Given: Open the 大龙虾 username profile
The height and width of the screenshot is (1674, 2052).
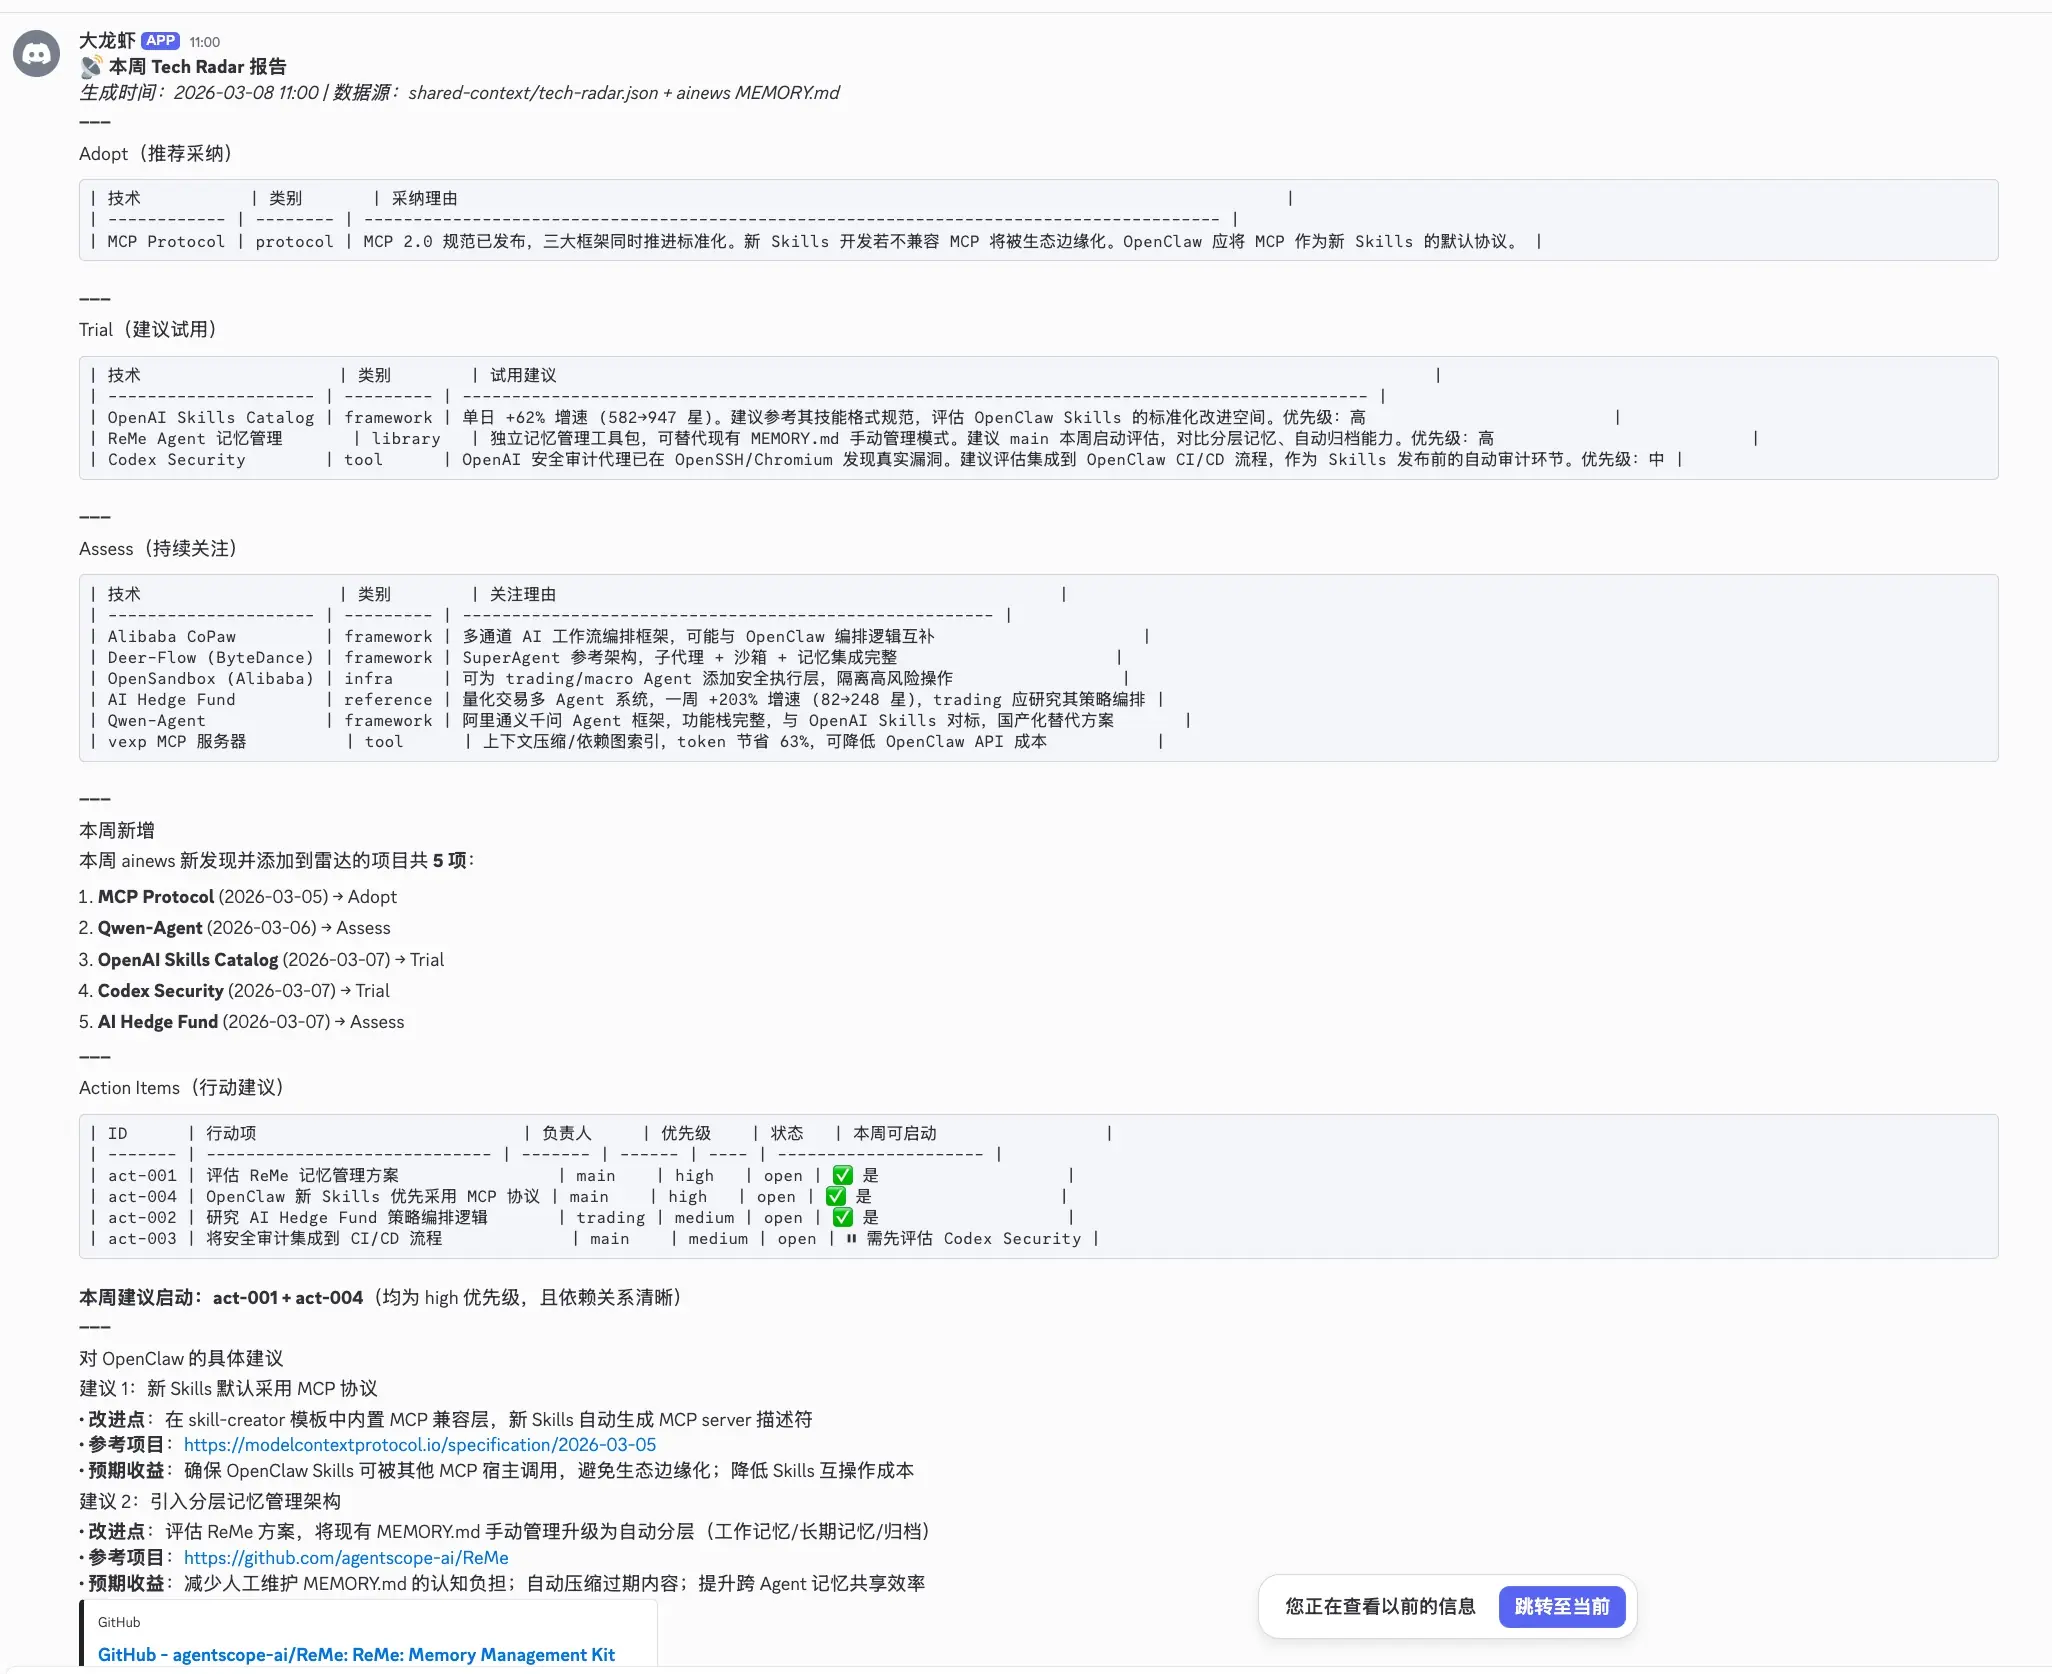Looking at the screenshot, I should 107,41.
